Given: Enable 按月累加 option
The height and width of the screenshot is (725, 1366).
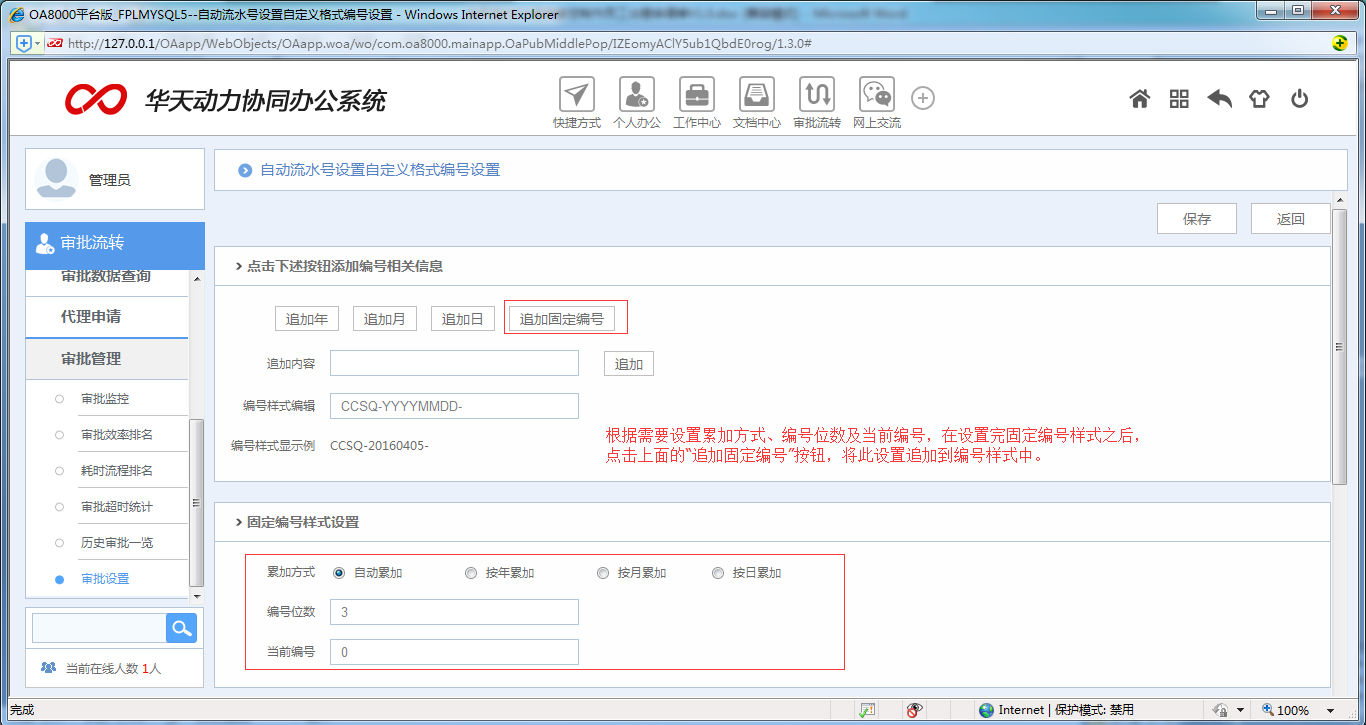Looking at the screenshot, I should pos(603,572).
